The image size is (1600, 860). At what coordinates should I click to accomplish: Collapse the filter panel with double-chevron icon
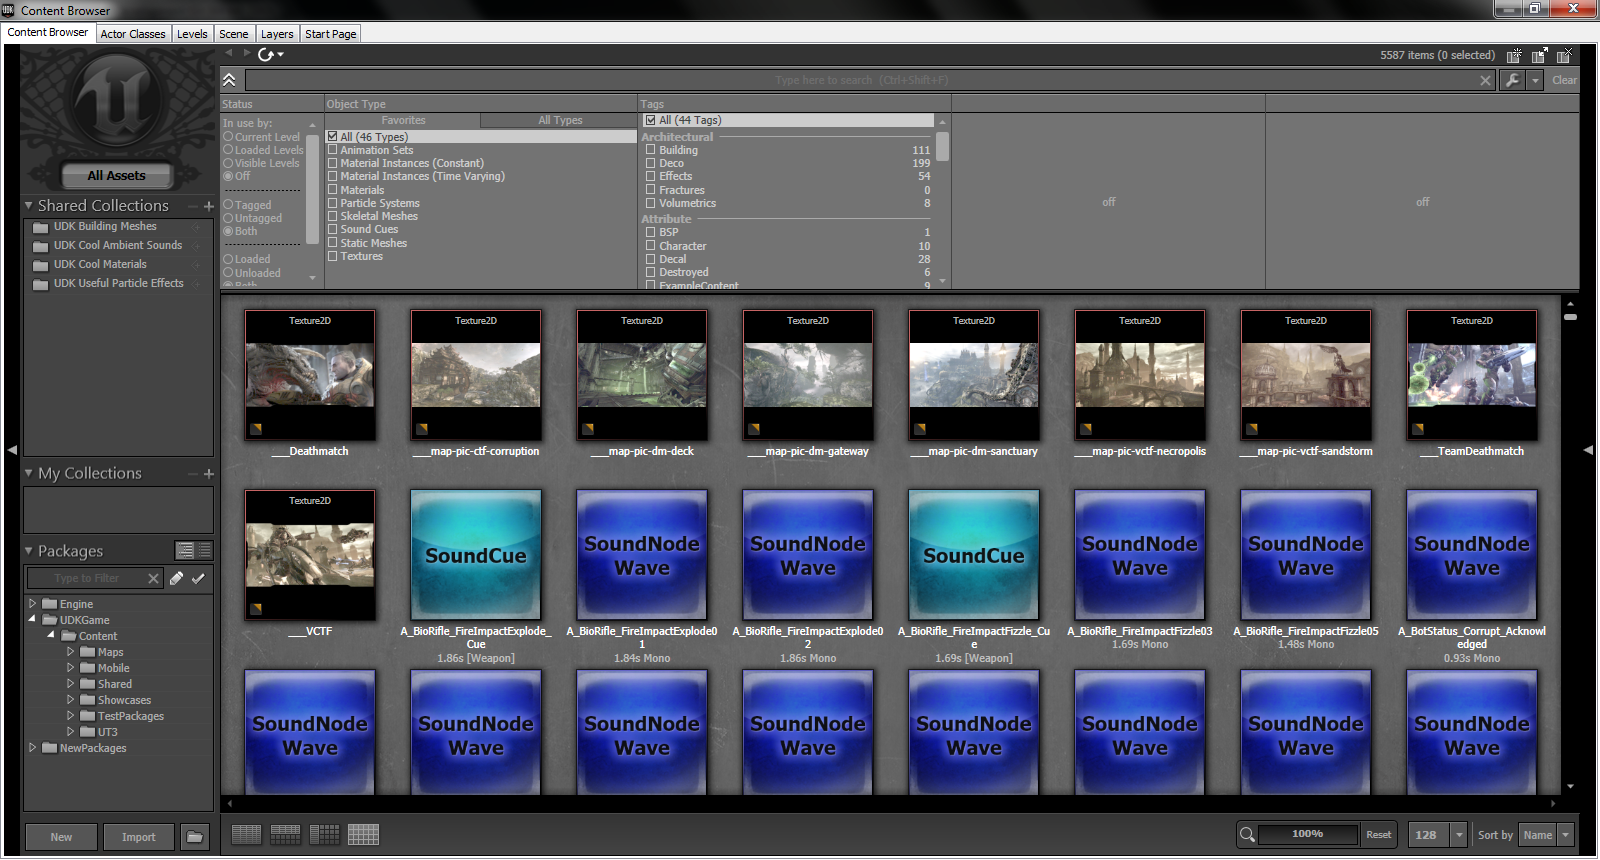tap(230, 80)
